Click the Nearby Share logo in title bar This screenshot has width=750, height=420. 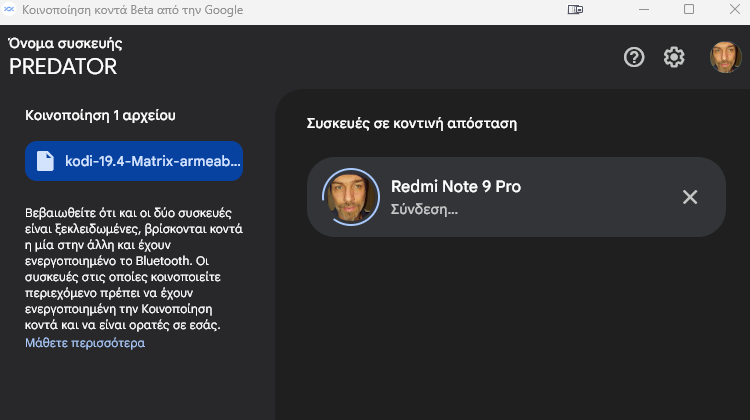[x=9, y=9]
